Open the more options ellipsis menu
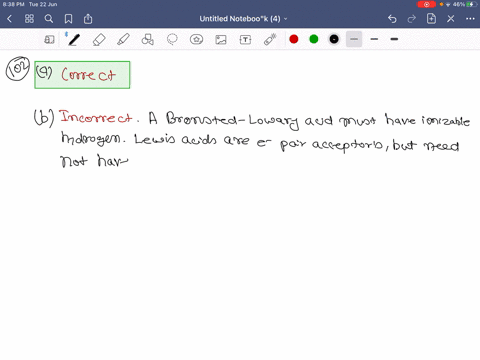The image size is (480, 360). [470, 19]
